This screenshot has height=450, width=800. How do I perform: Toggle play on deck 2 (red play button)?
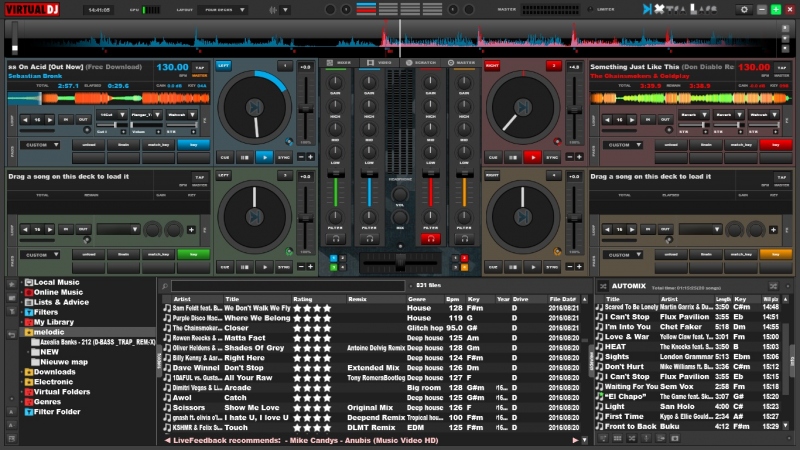(x=533, y=158)
